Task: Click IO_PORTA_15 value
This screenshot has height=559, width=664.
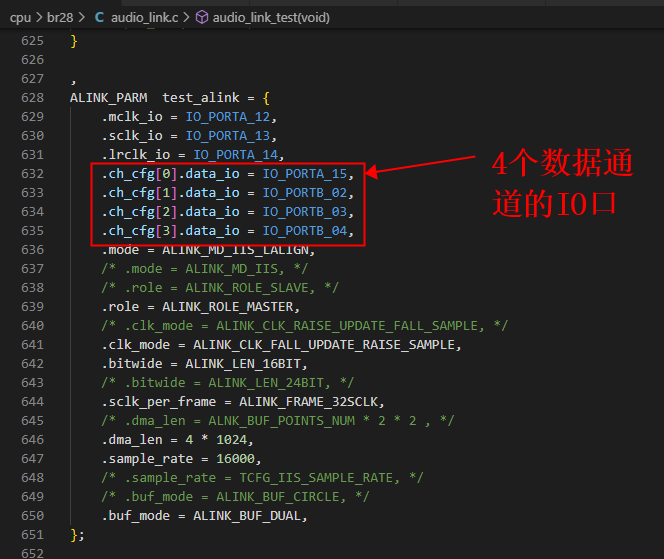Action: [x=305, y=174]
